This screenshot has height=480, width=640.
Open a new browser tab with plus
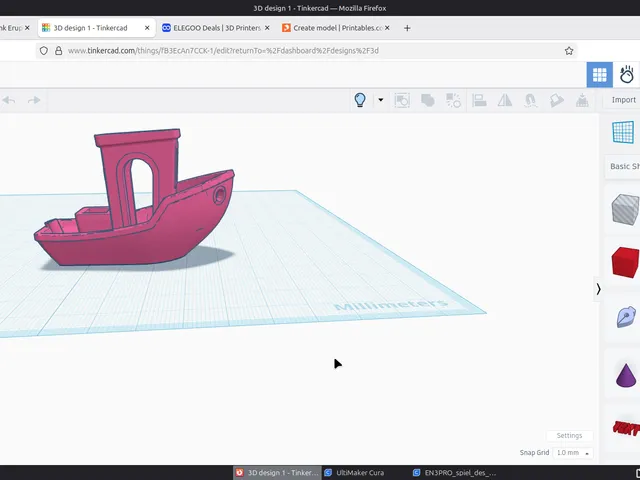[407, 28]
